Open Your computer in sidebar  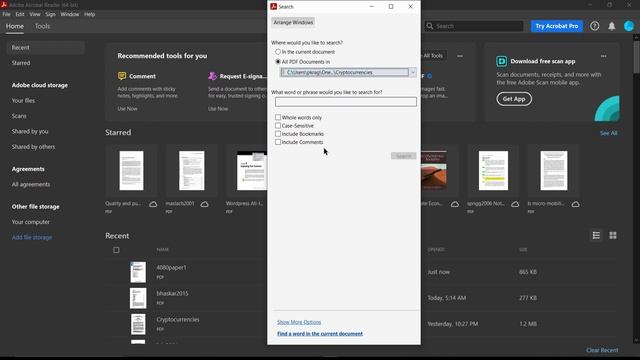click(31, 222)
